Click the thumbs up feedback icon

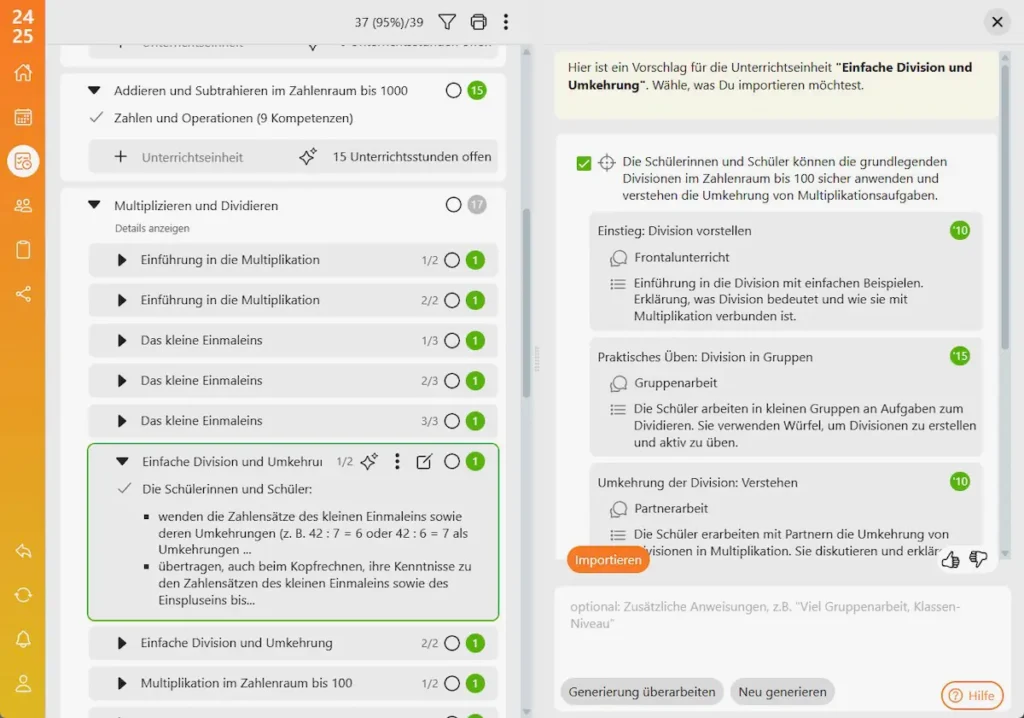click(x=950, y=559)
